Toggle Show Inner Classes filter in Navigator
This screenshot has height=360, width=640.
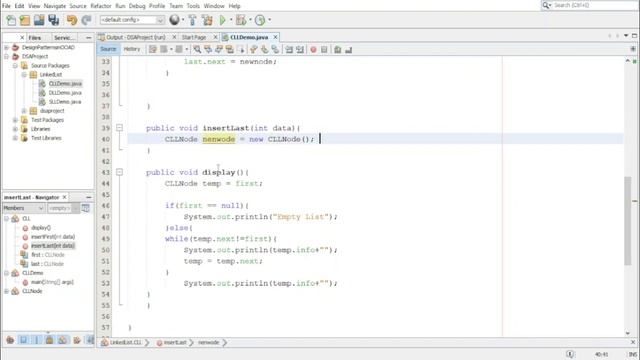[x=62, y=340]
